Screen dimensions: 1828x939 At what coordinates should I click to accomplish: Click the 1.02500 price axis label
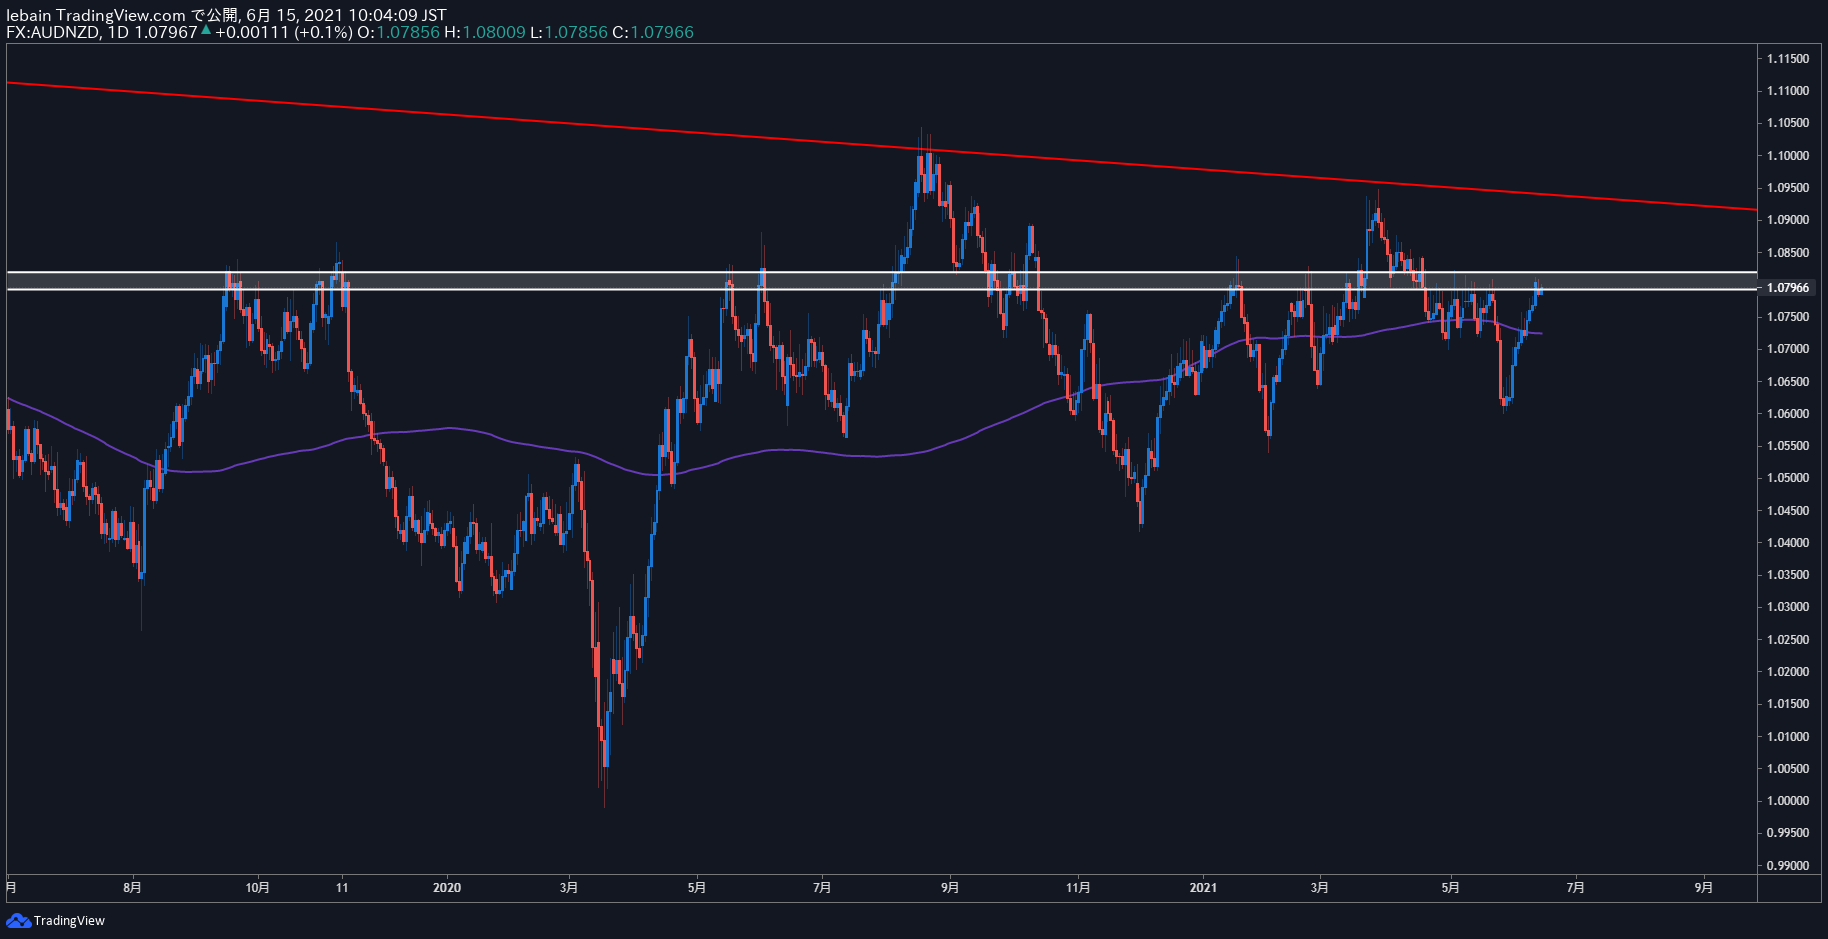coord(1788,640)
